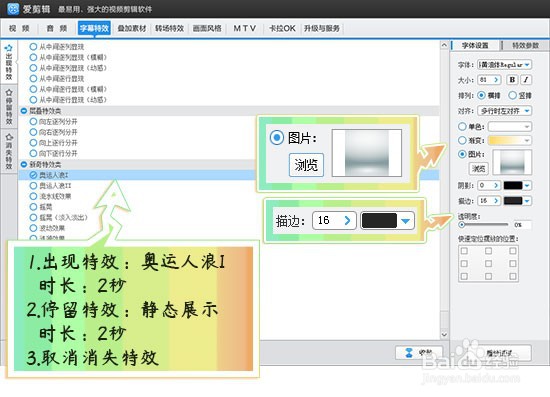Select 从中间逐列显现 effect
The width and height of the screenshot is (550, 397).
tap(57, 47)
